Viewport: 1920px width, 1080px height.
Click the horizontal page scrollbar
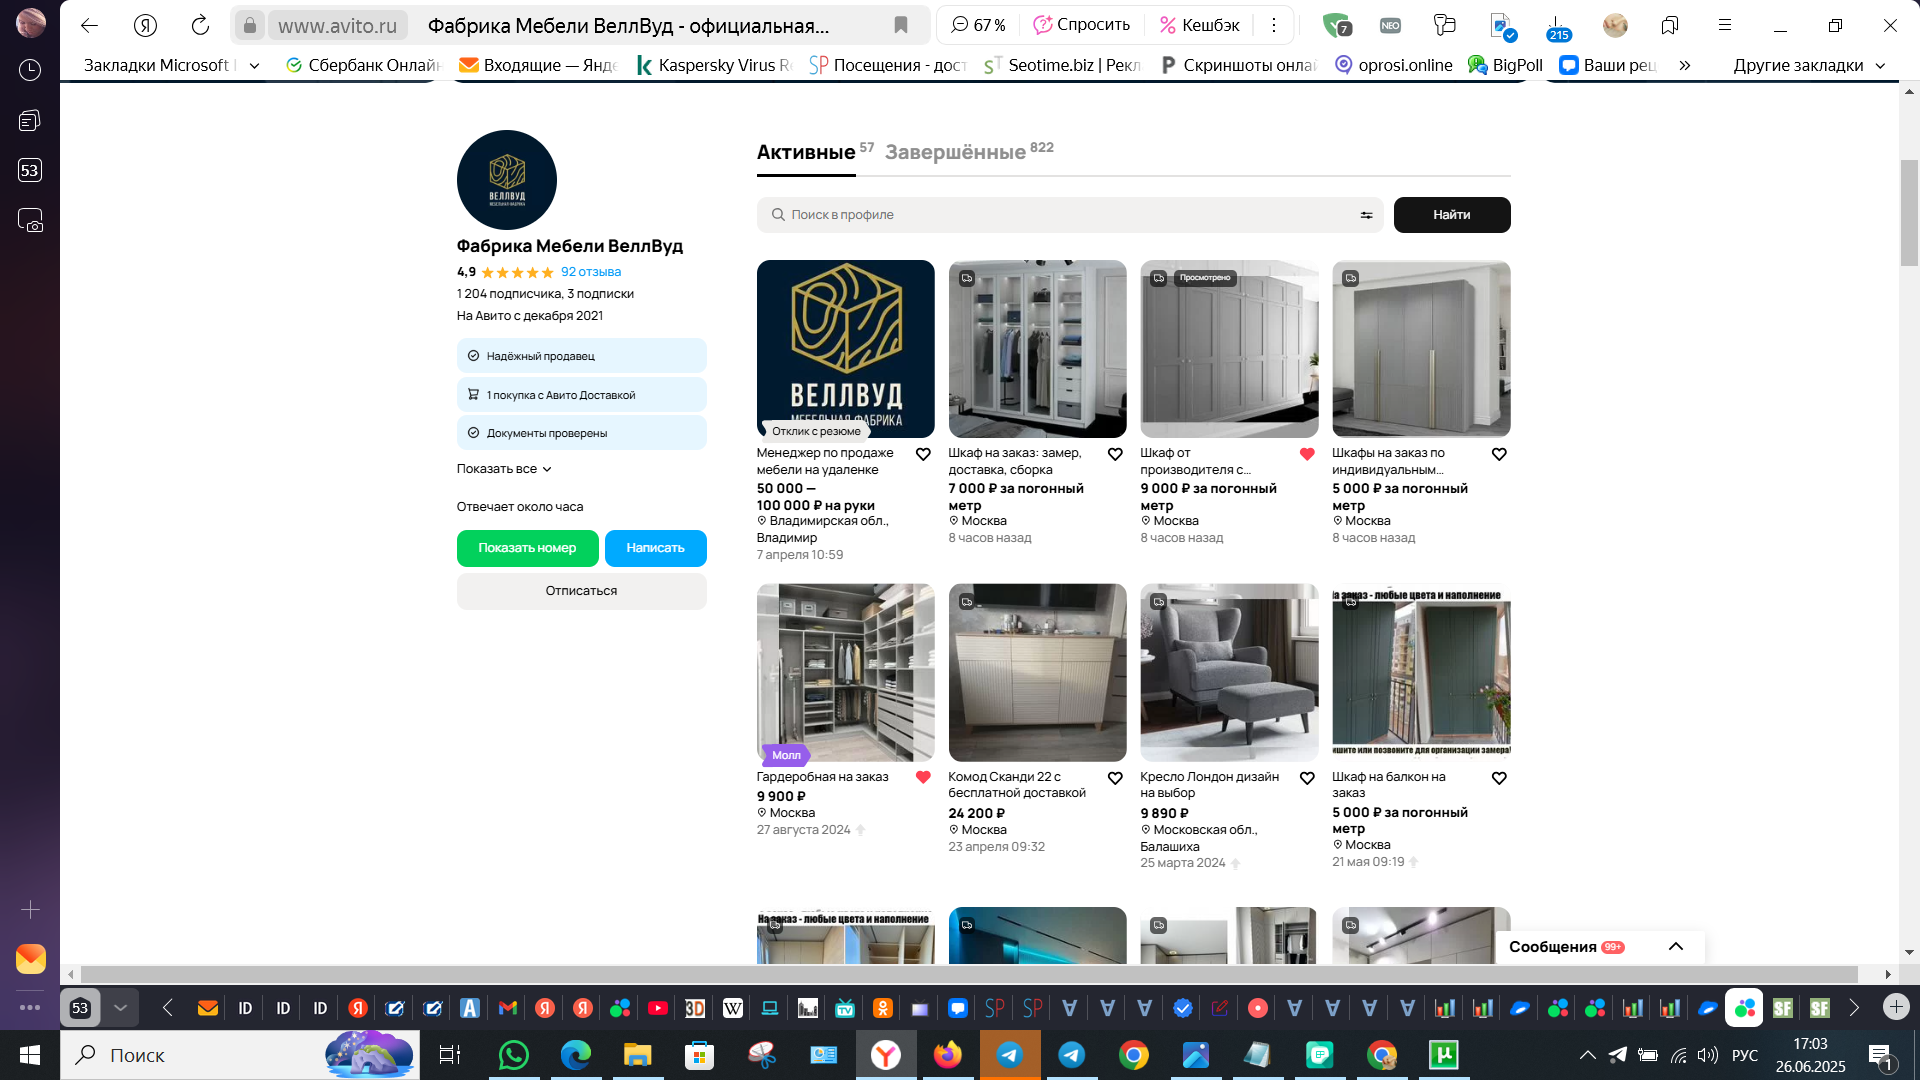point(969,974)
